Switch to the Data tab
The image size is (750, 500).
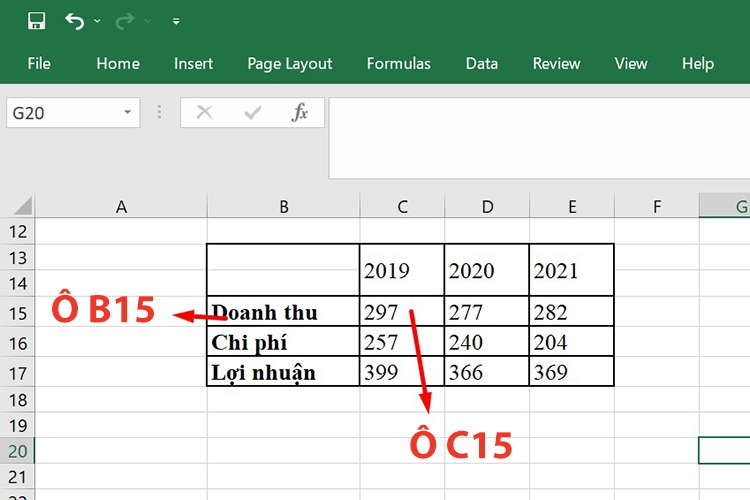pos(482,64)
